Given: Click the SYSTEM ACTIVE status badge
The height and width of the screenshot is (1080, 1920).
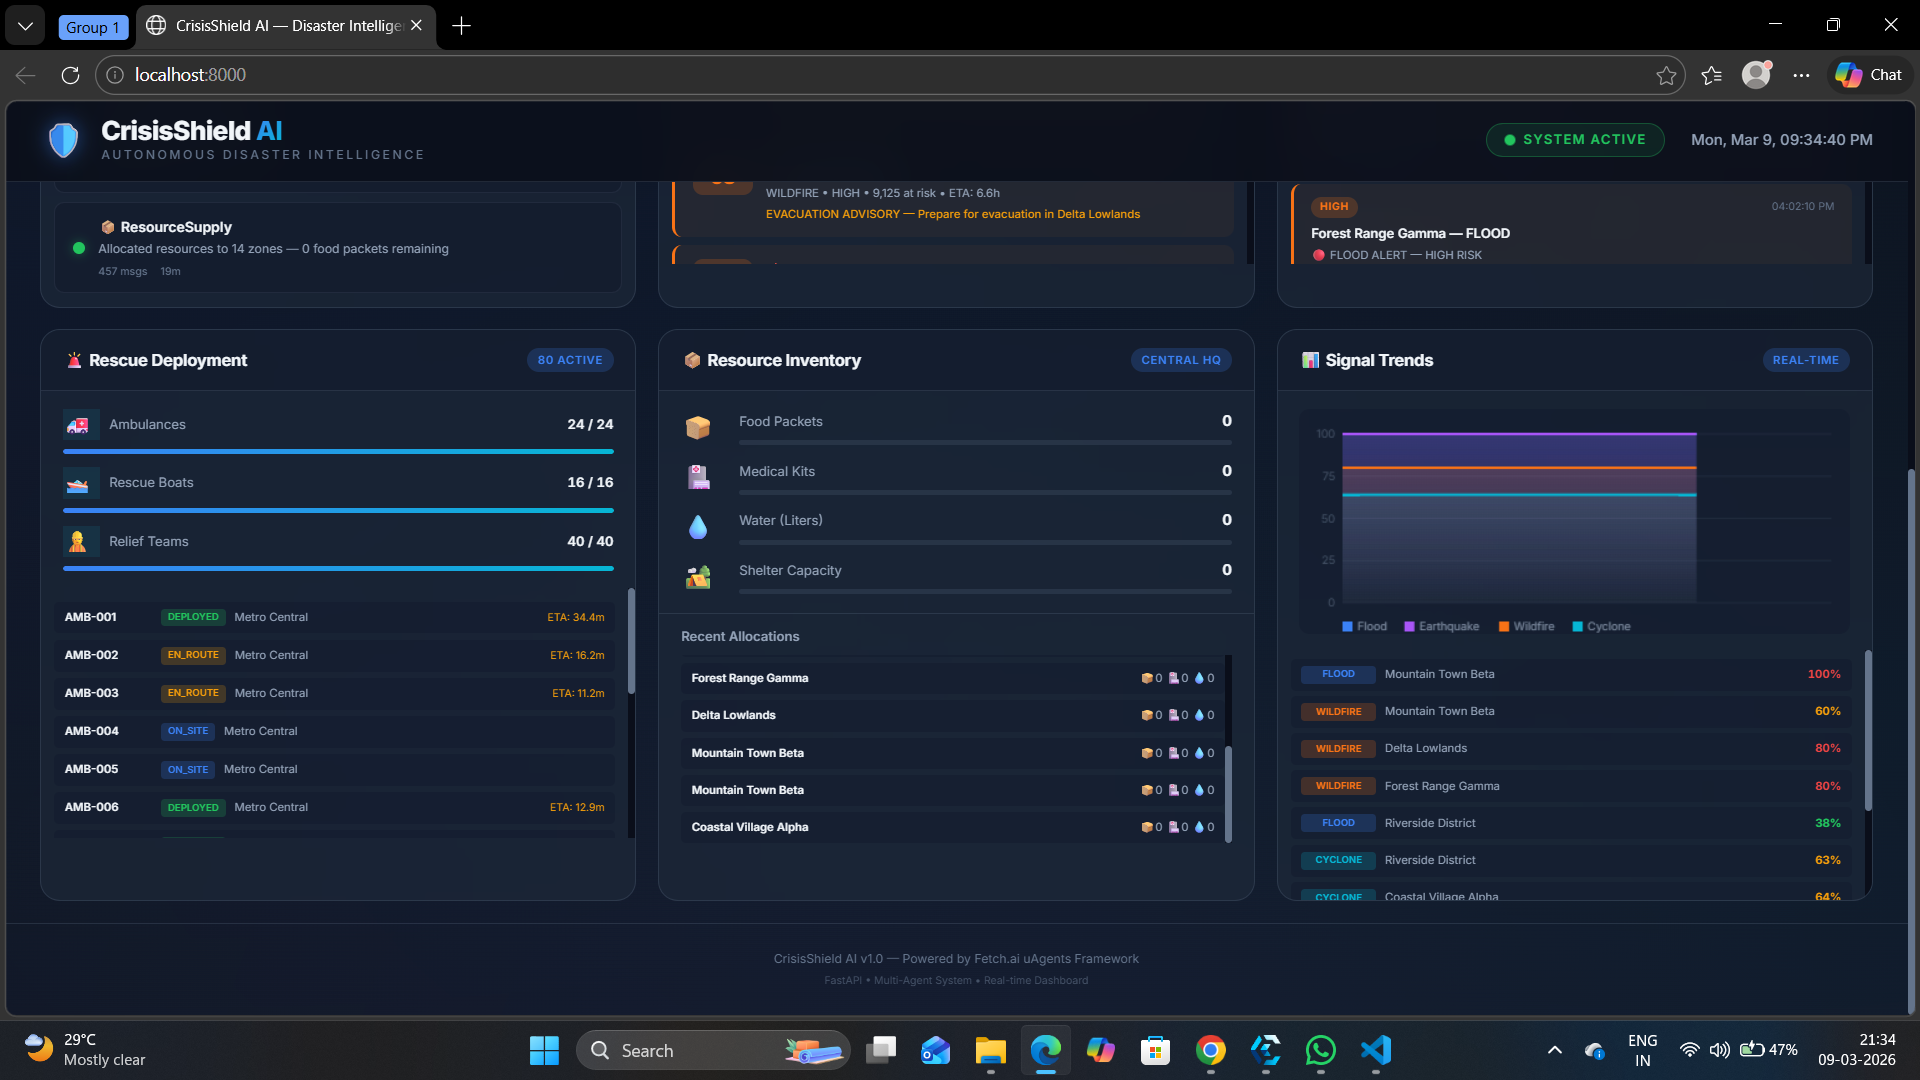Looking at the screenshot, I should (x=1575, y=140).
